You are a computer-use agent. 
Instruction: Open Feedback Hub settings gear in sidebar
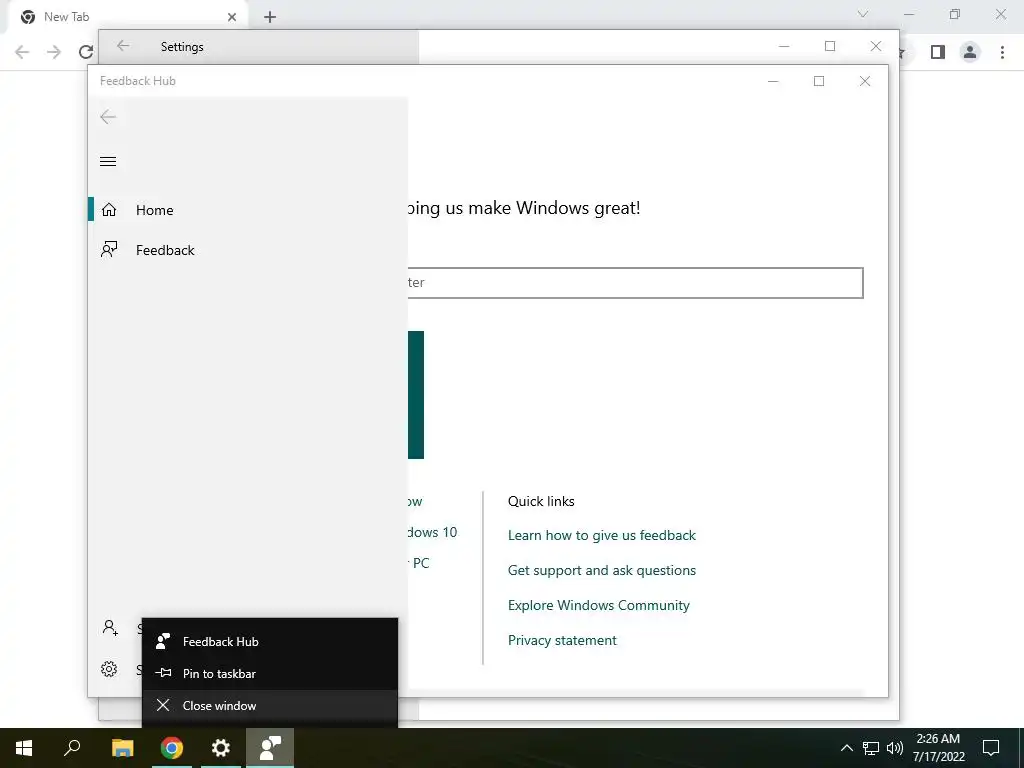109,669
